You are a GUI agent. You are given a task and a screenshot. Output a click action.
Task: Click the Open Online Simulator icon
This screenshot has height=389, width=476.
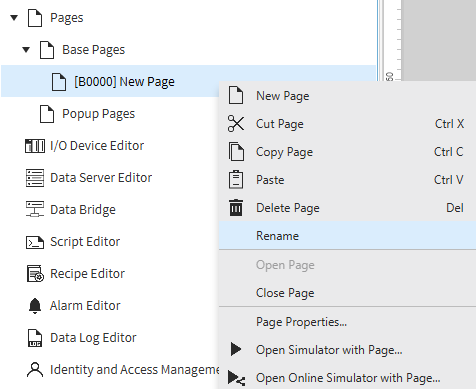[x=237, y=378]
